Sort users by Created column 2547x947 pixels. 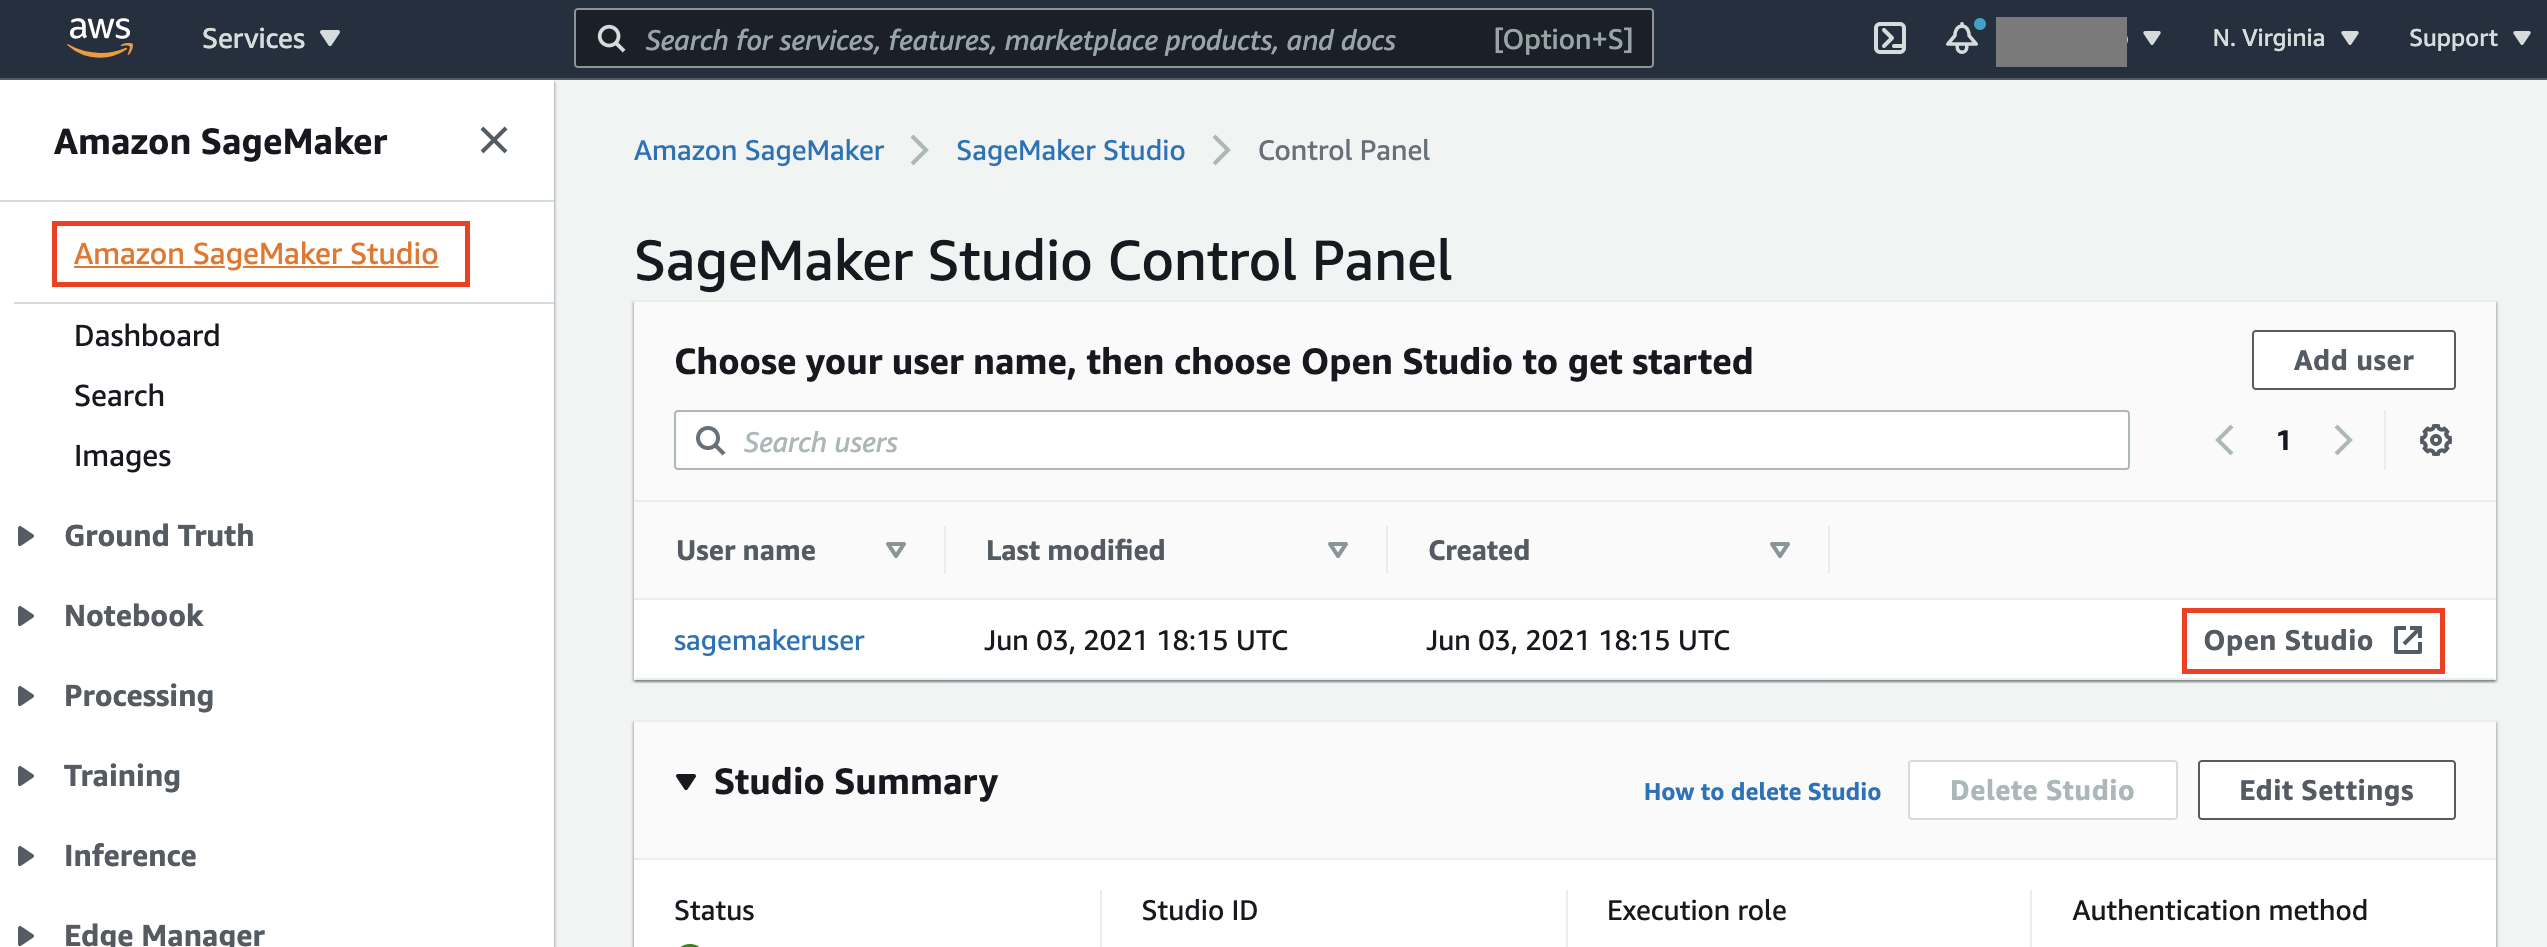(x=1779, y=550)
